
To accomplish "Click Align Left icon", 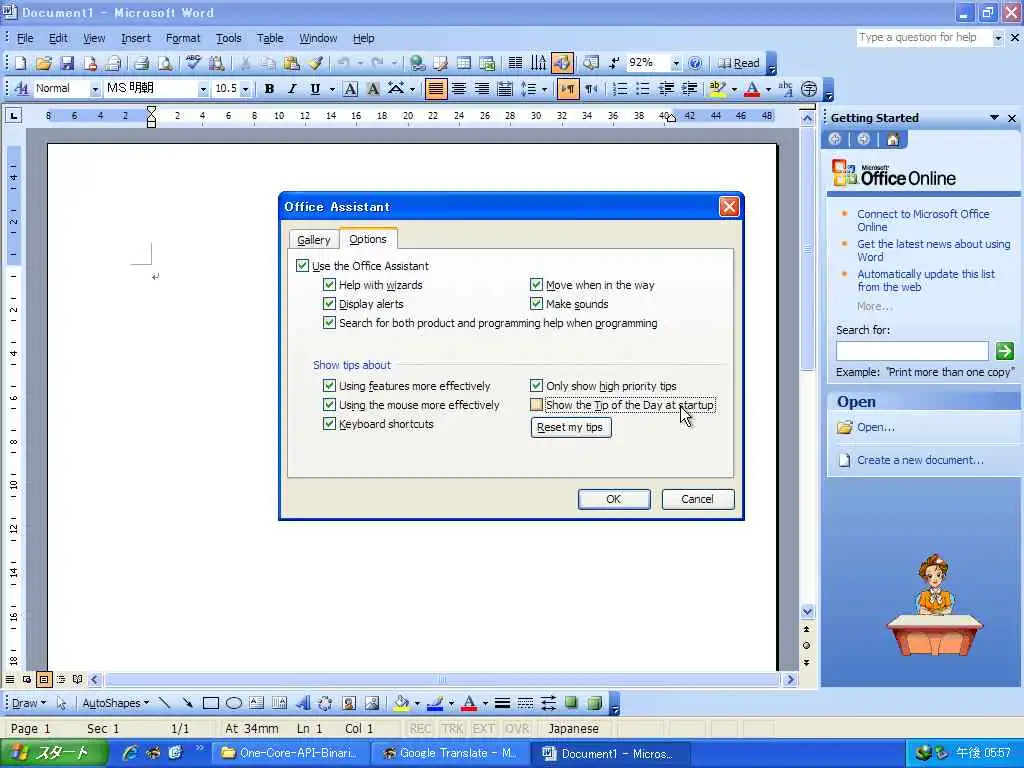I will tap(436, 89).
